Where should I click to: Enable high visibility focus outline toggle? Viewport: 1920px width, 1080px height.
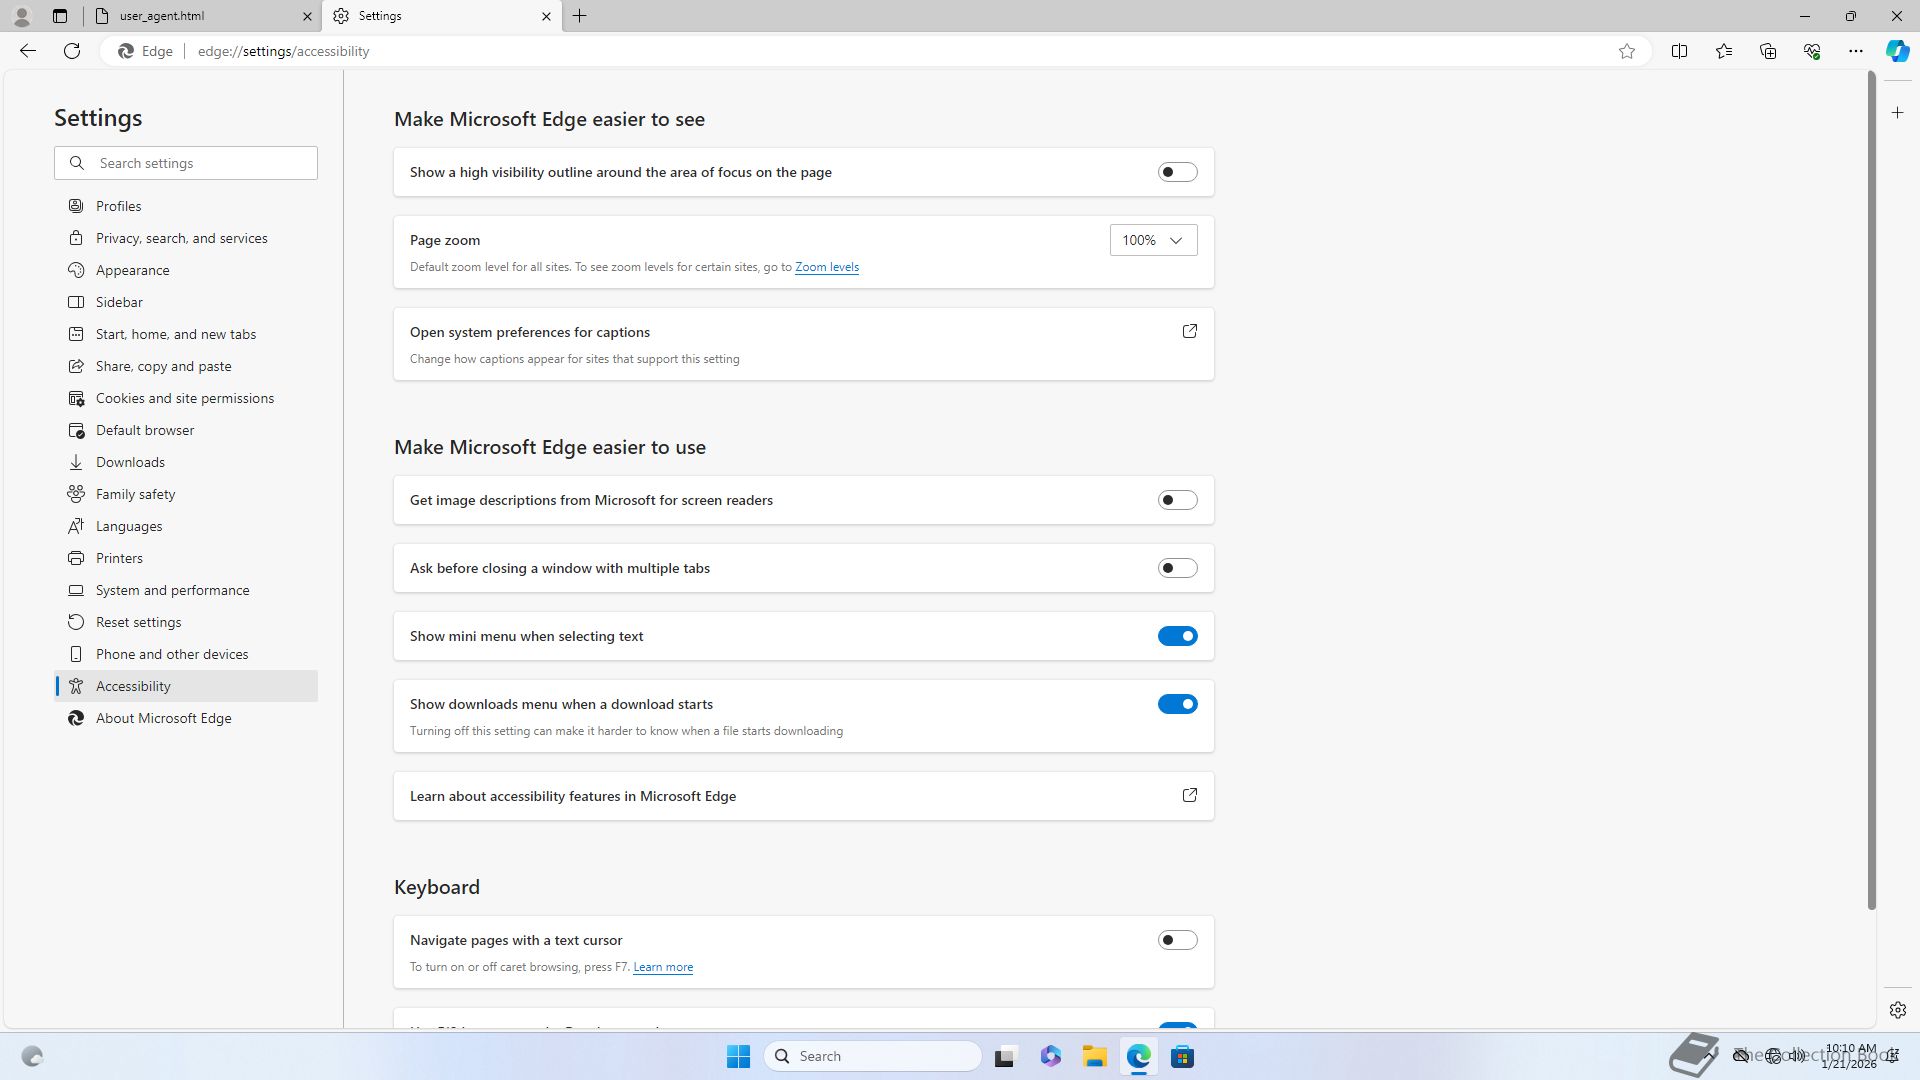point(1177,172)
